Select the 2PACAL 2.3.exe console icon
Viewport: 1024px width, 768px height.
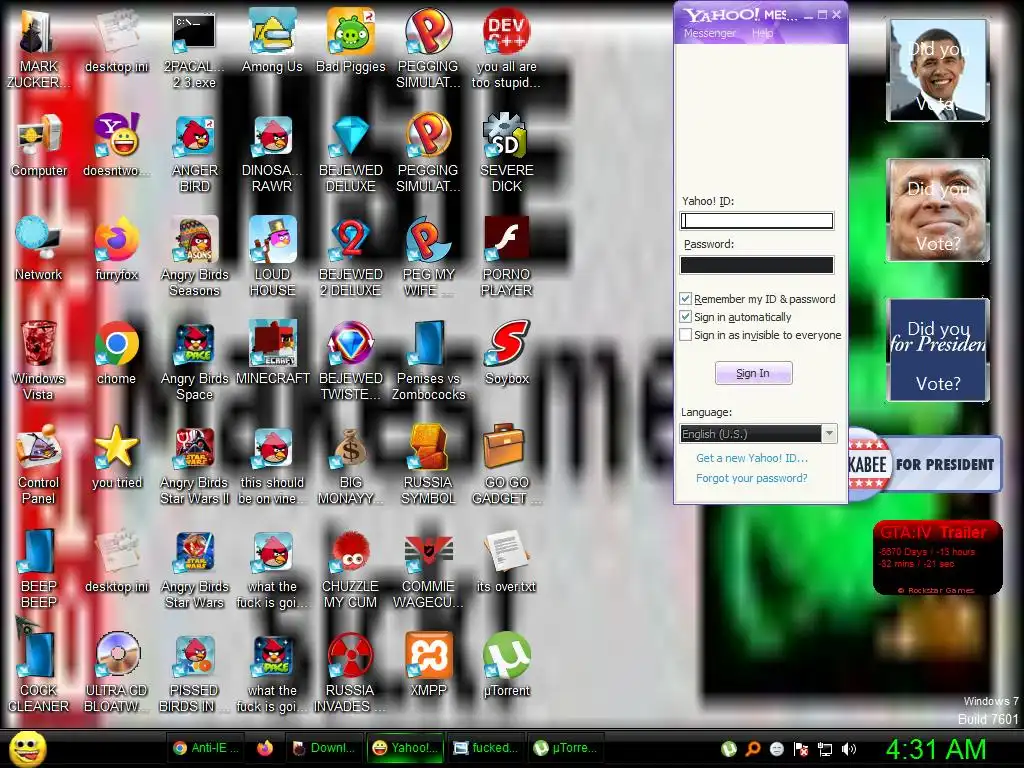195,49
